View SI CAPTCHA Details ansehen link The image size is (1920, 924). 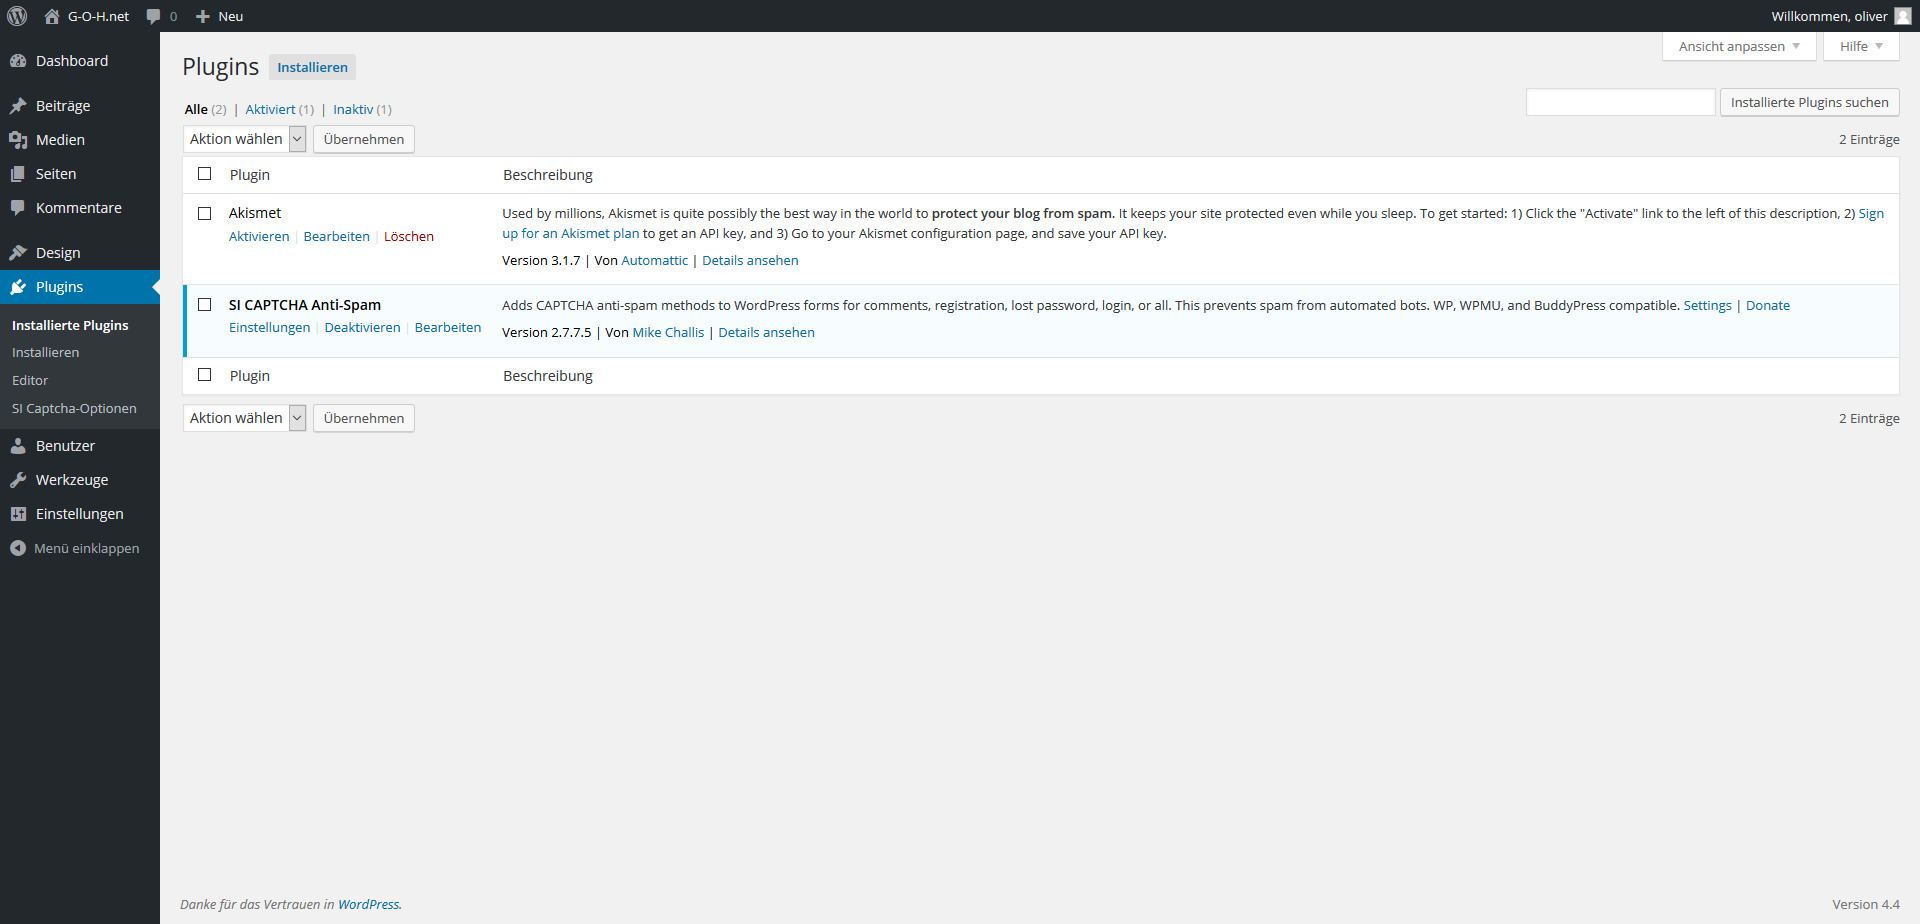click(766, 333)
